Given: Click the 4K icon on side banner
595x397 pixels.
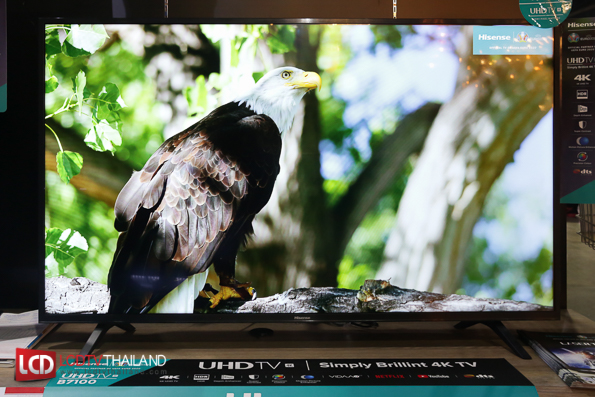Looking at the screenshot, I should 582,78.
